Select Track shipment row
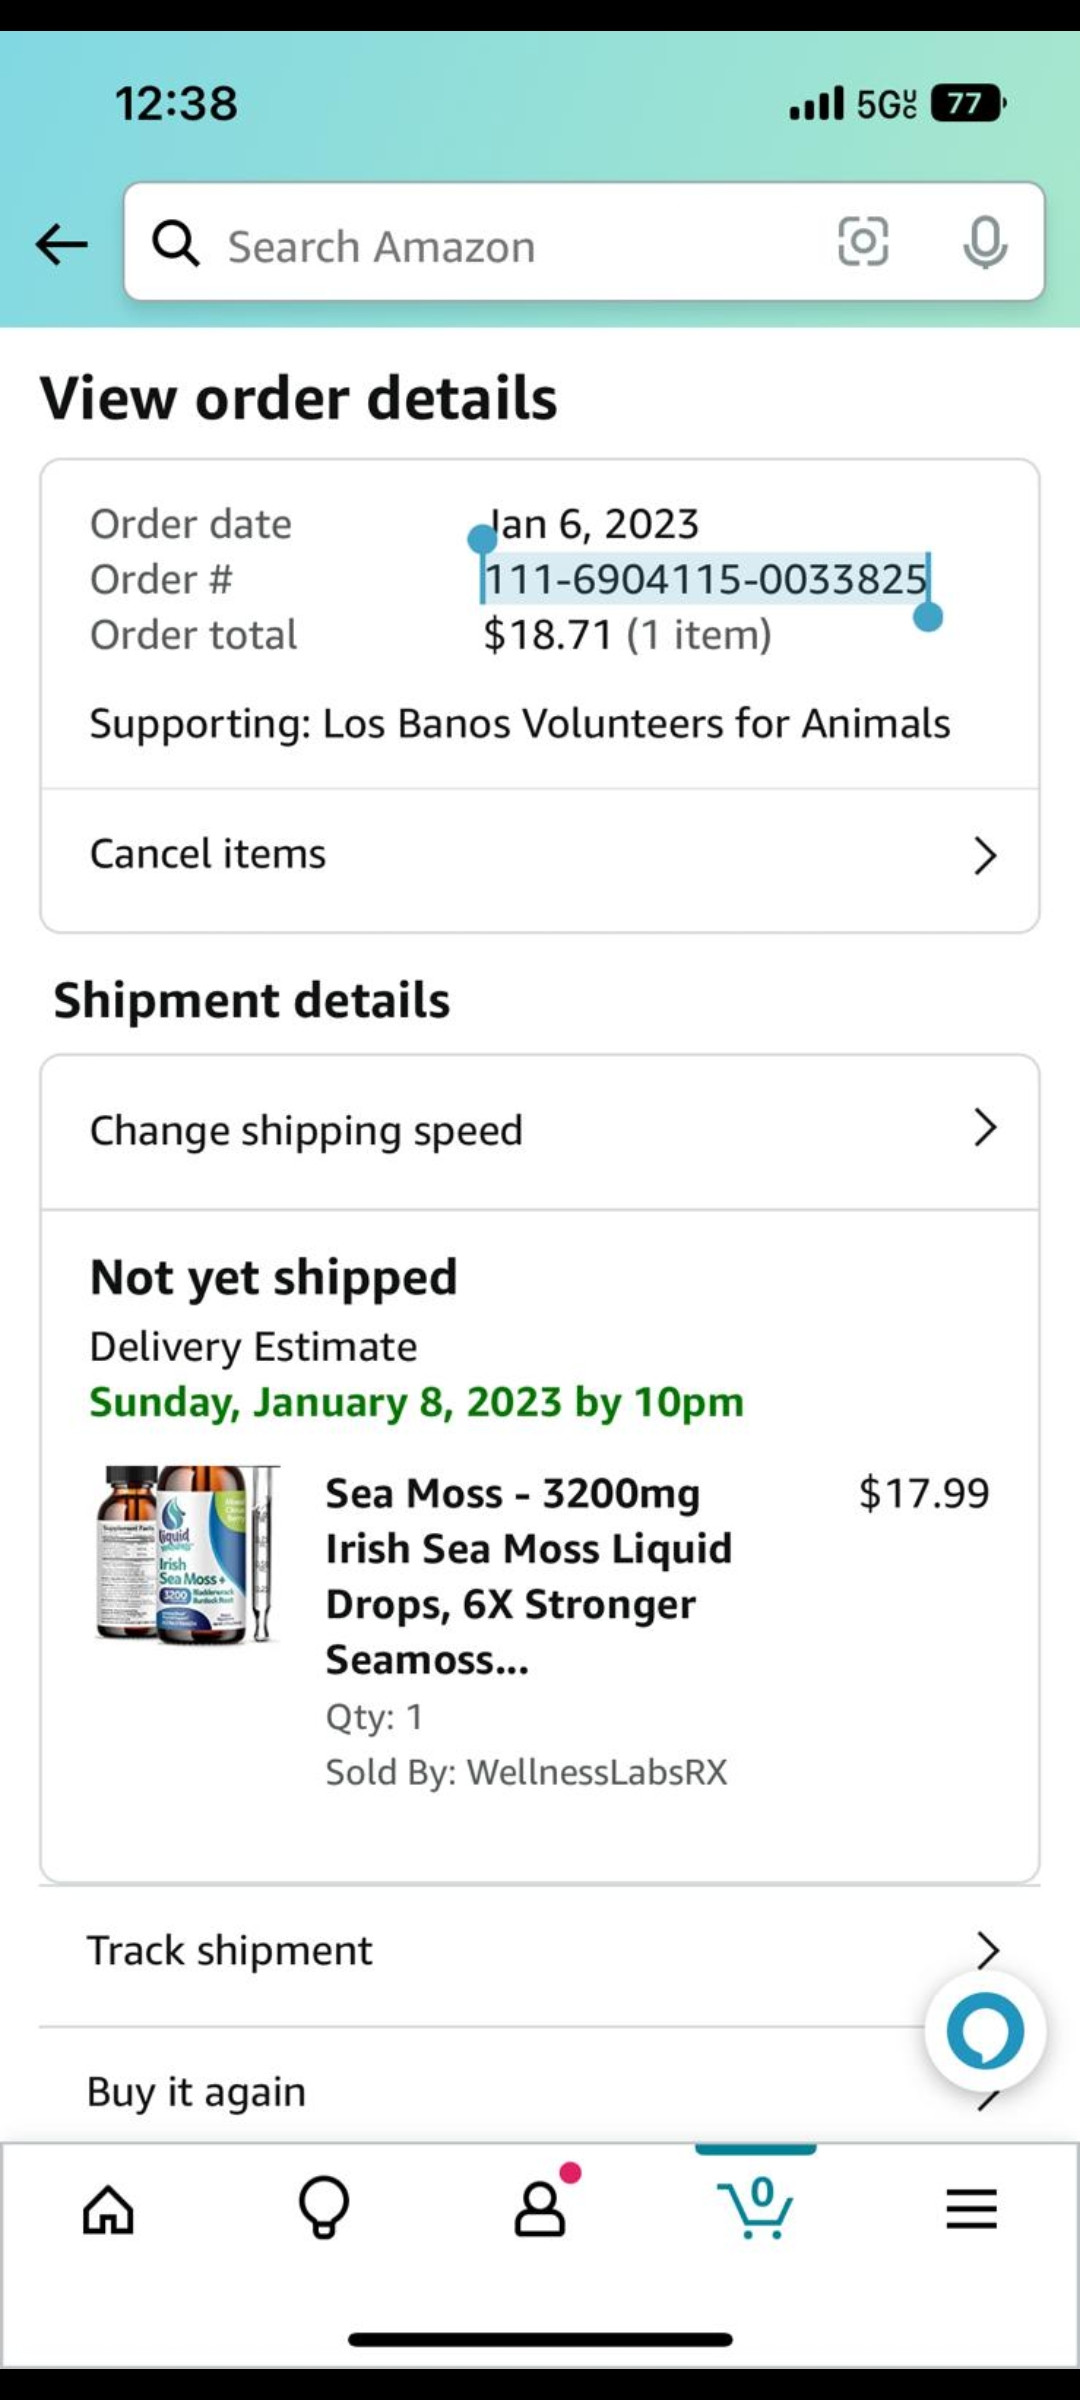The height and width of the screenshot is (2400, 1080). coord(230,1951)
